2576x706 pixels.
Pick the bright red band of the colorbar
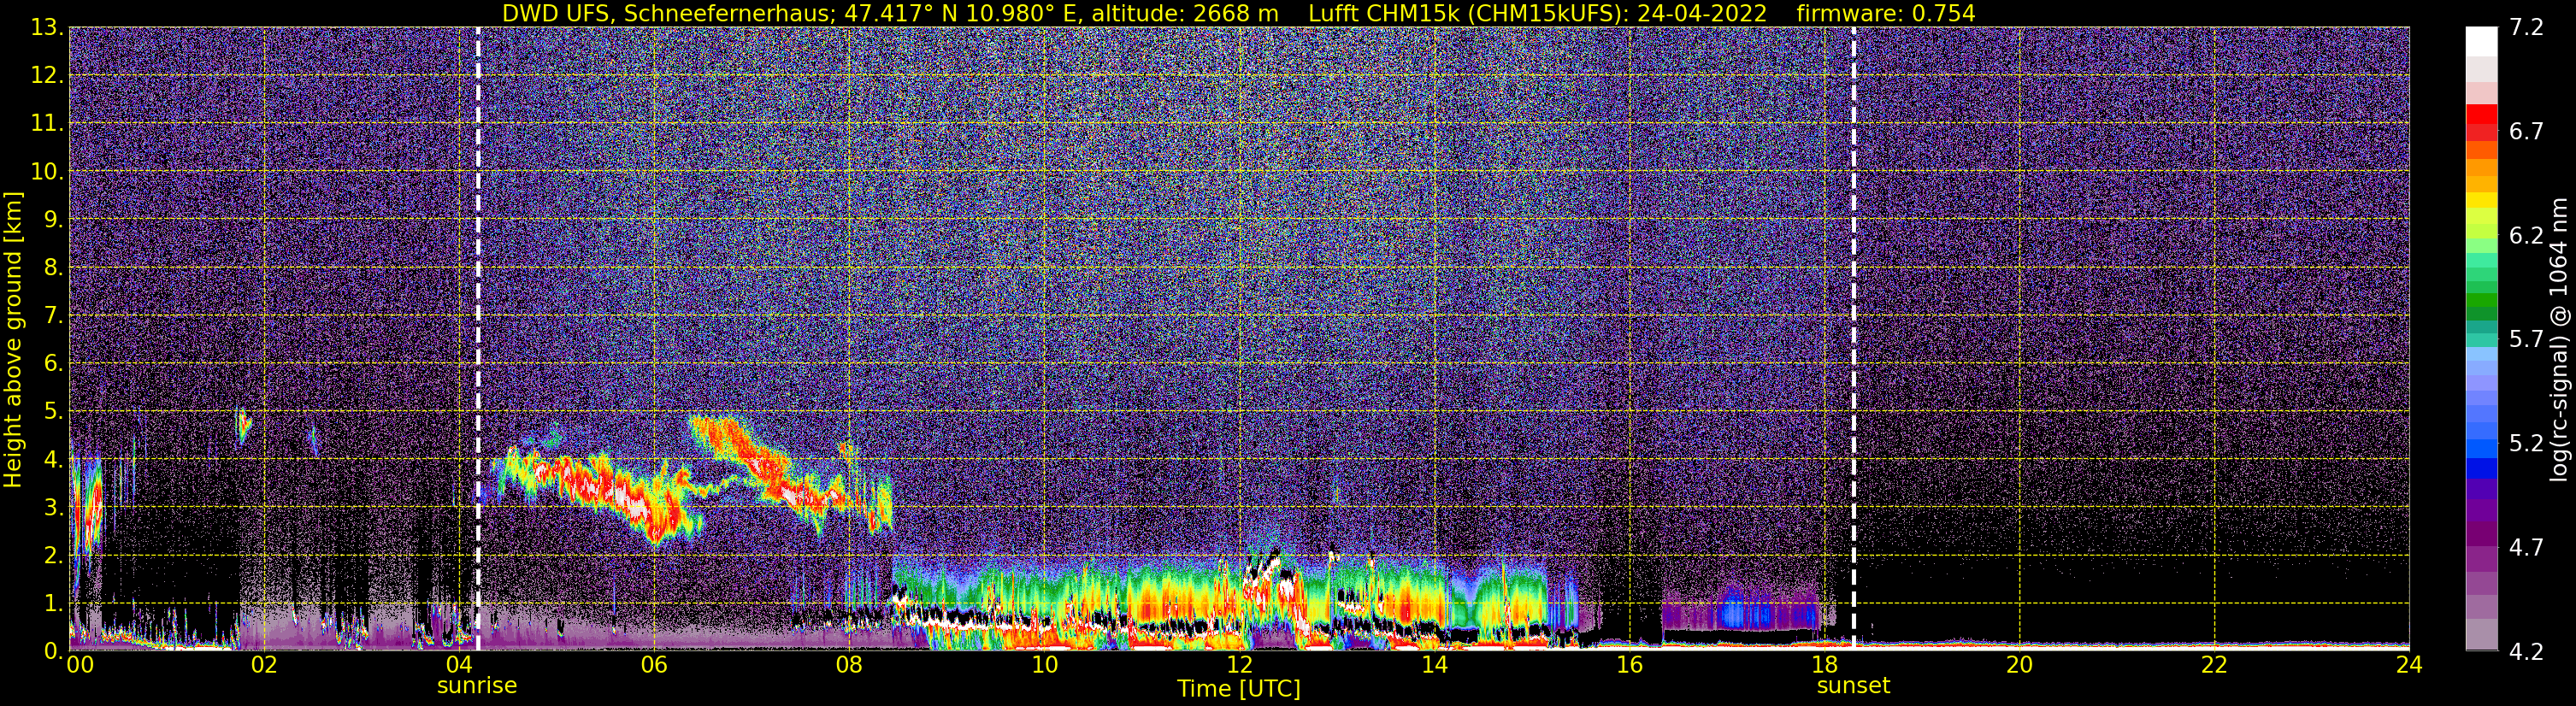[2481, 112]
